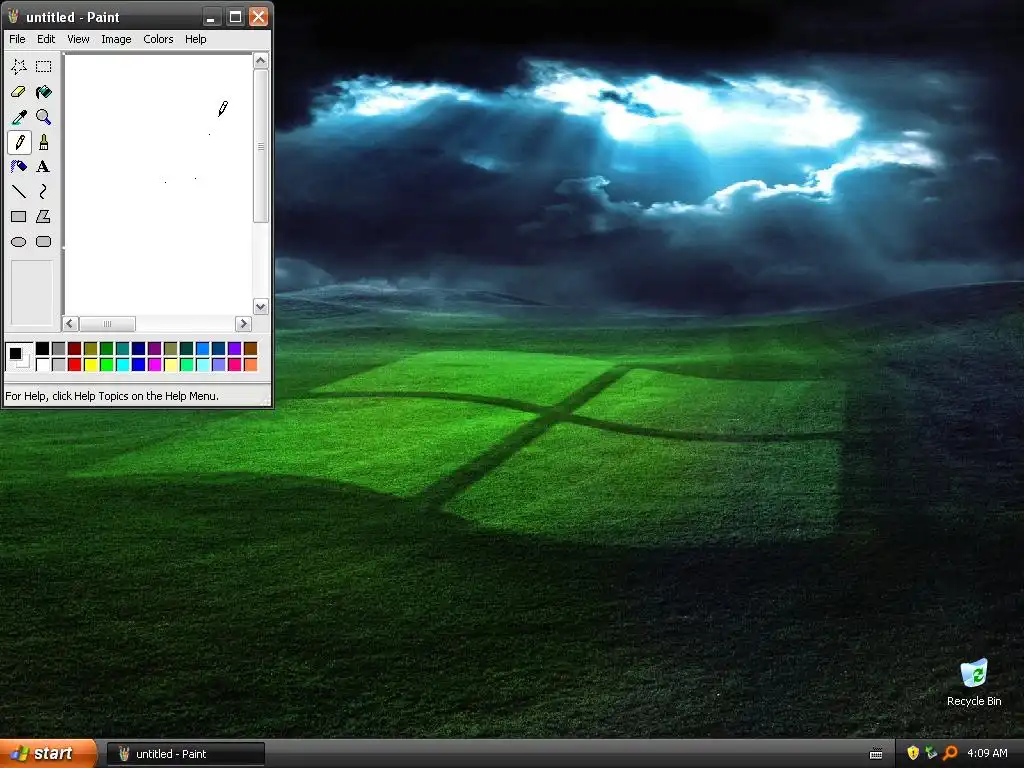Pick the light gray color swatch
1024x768 pixels.
coord(59,364)
